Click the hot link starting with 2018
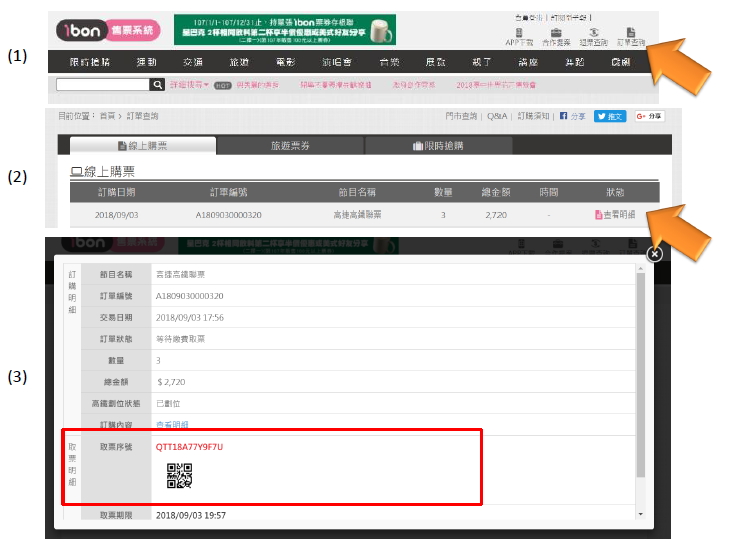This screenshot has width=733, height=550. (x=496, y=85)
